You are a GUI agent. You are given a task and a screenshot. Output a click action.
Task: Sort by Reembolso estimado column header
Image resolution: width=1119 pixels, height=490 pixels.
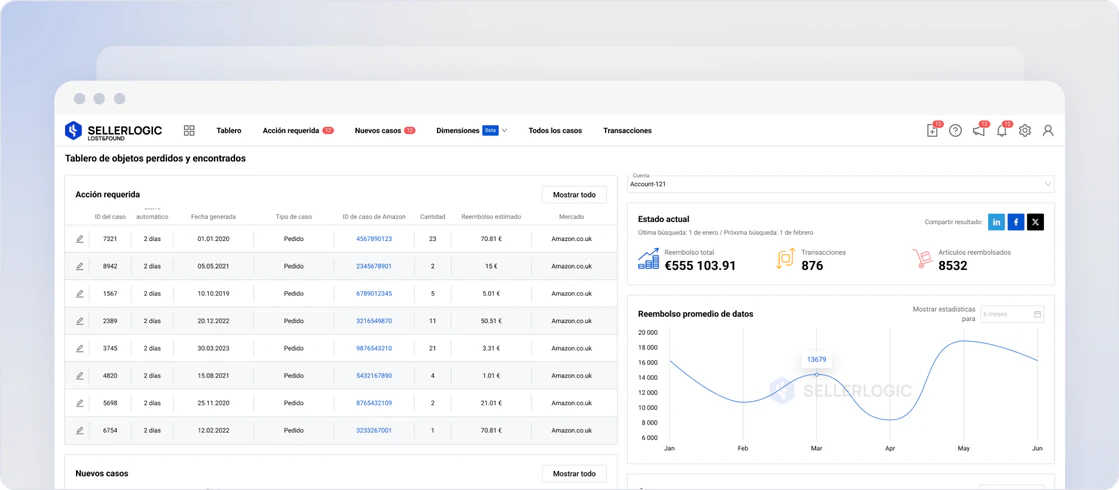[491, 217]
